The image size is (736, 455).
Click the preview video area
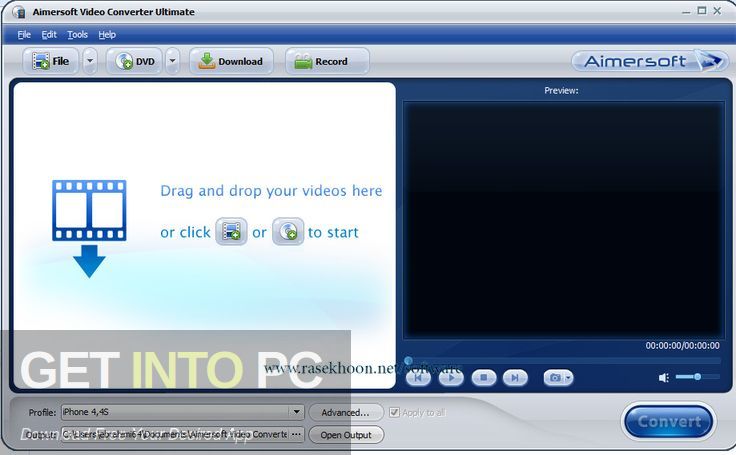[x=563, y=219]
